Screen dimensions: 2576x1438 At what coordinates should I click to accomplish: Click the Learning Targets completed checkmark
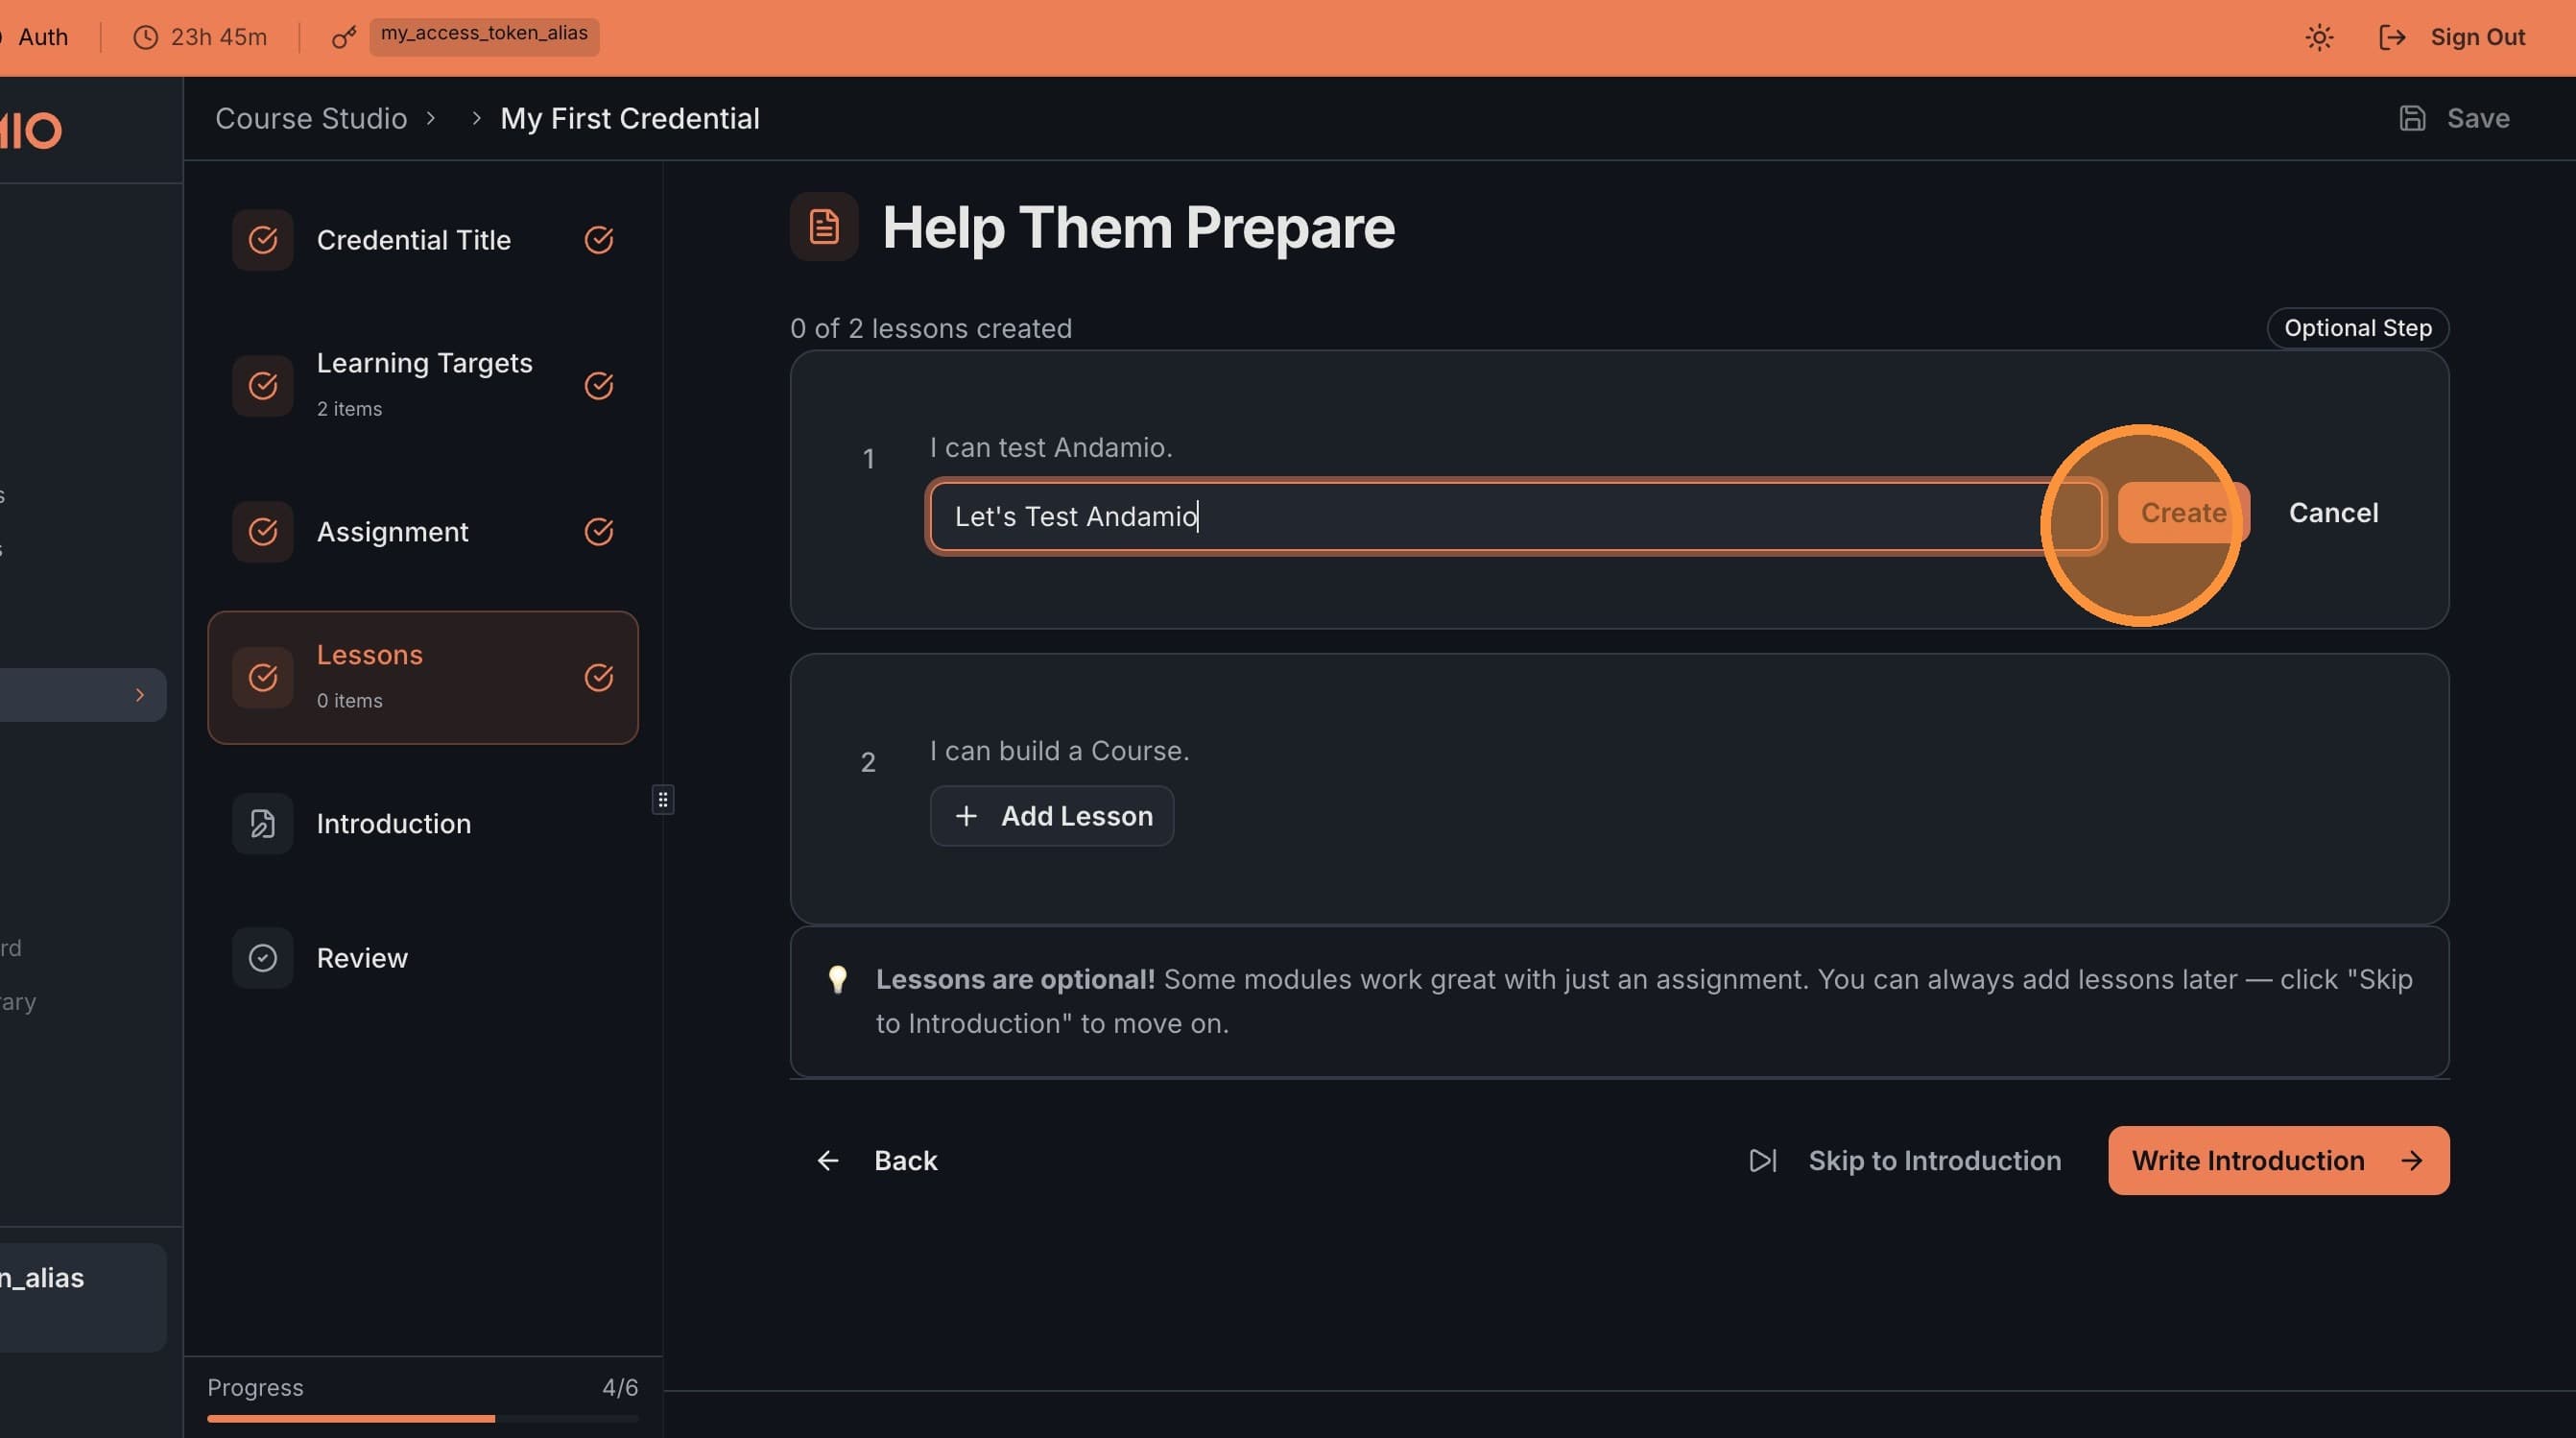(598, 386)
